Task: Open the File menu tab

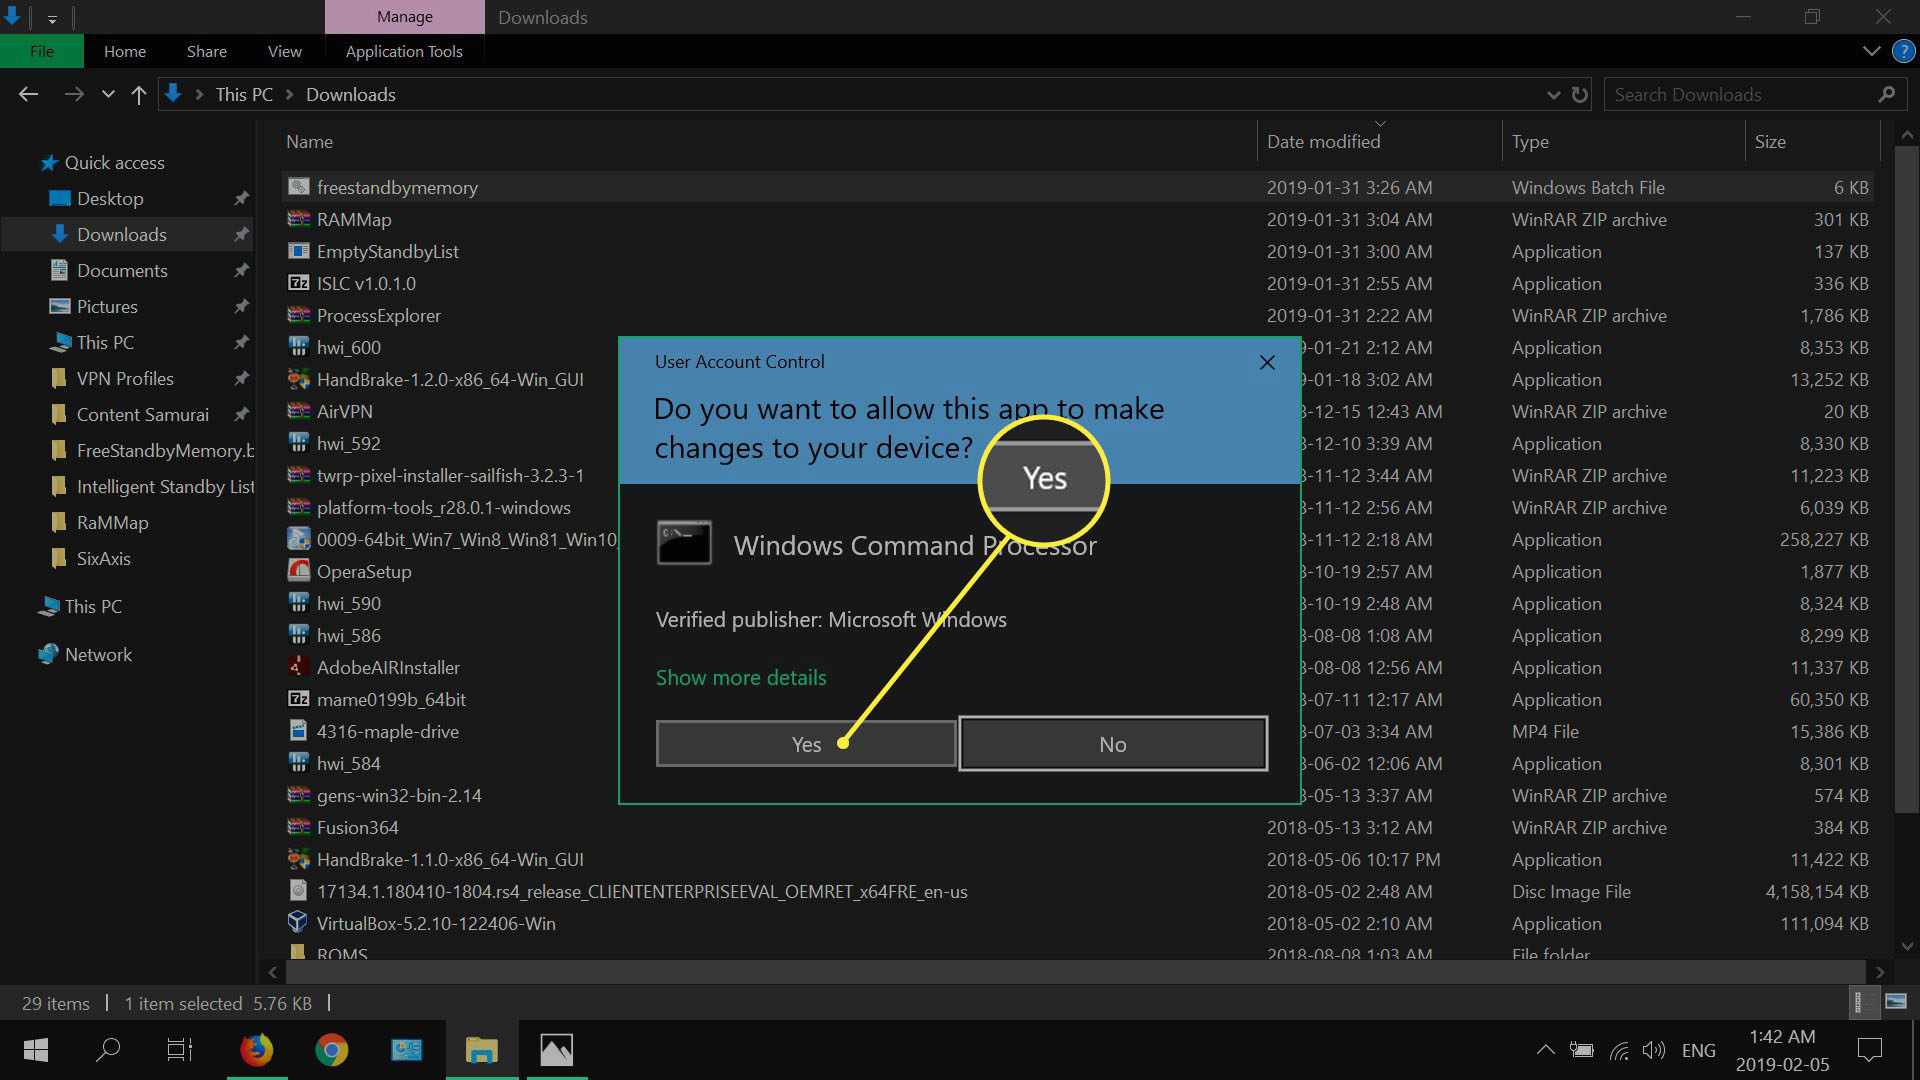Action: 42,51
